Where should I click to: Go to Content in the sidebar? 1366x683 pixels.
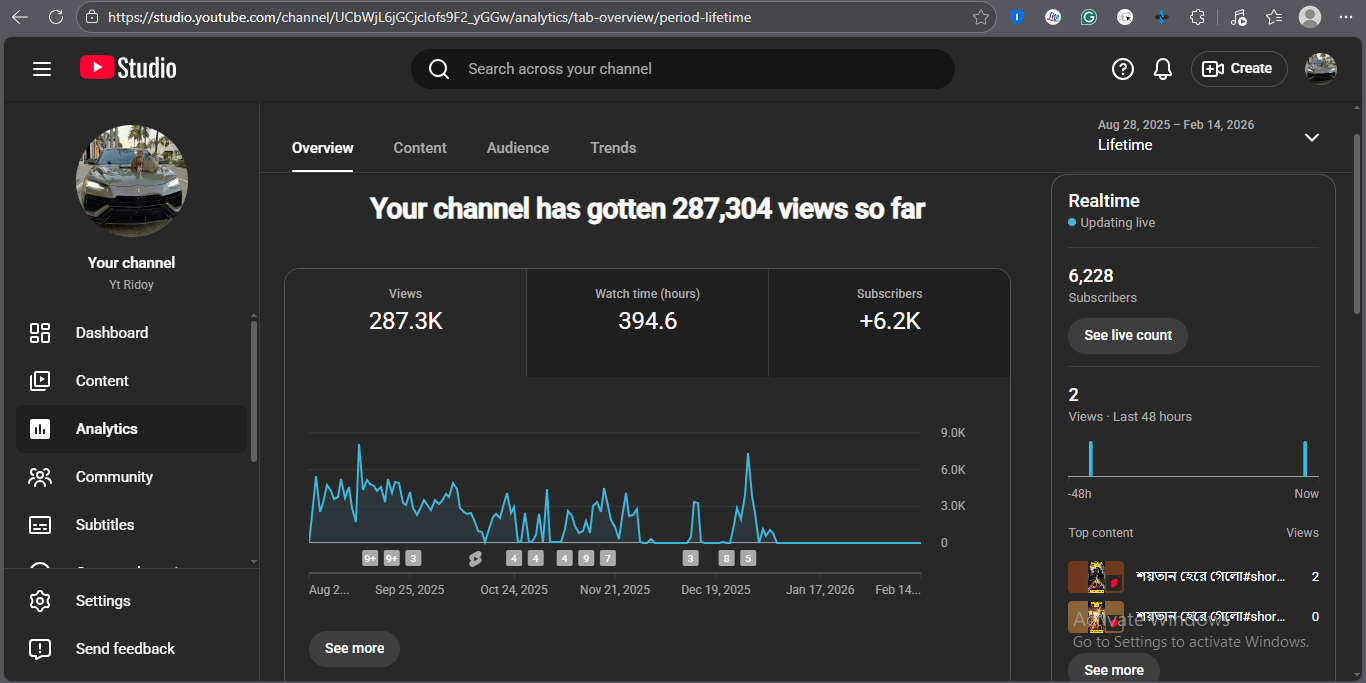[x=102, y=381]
